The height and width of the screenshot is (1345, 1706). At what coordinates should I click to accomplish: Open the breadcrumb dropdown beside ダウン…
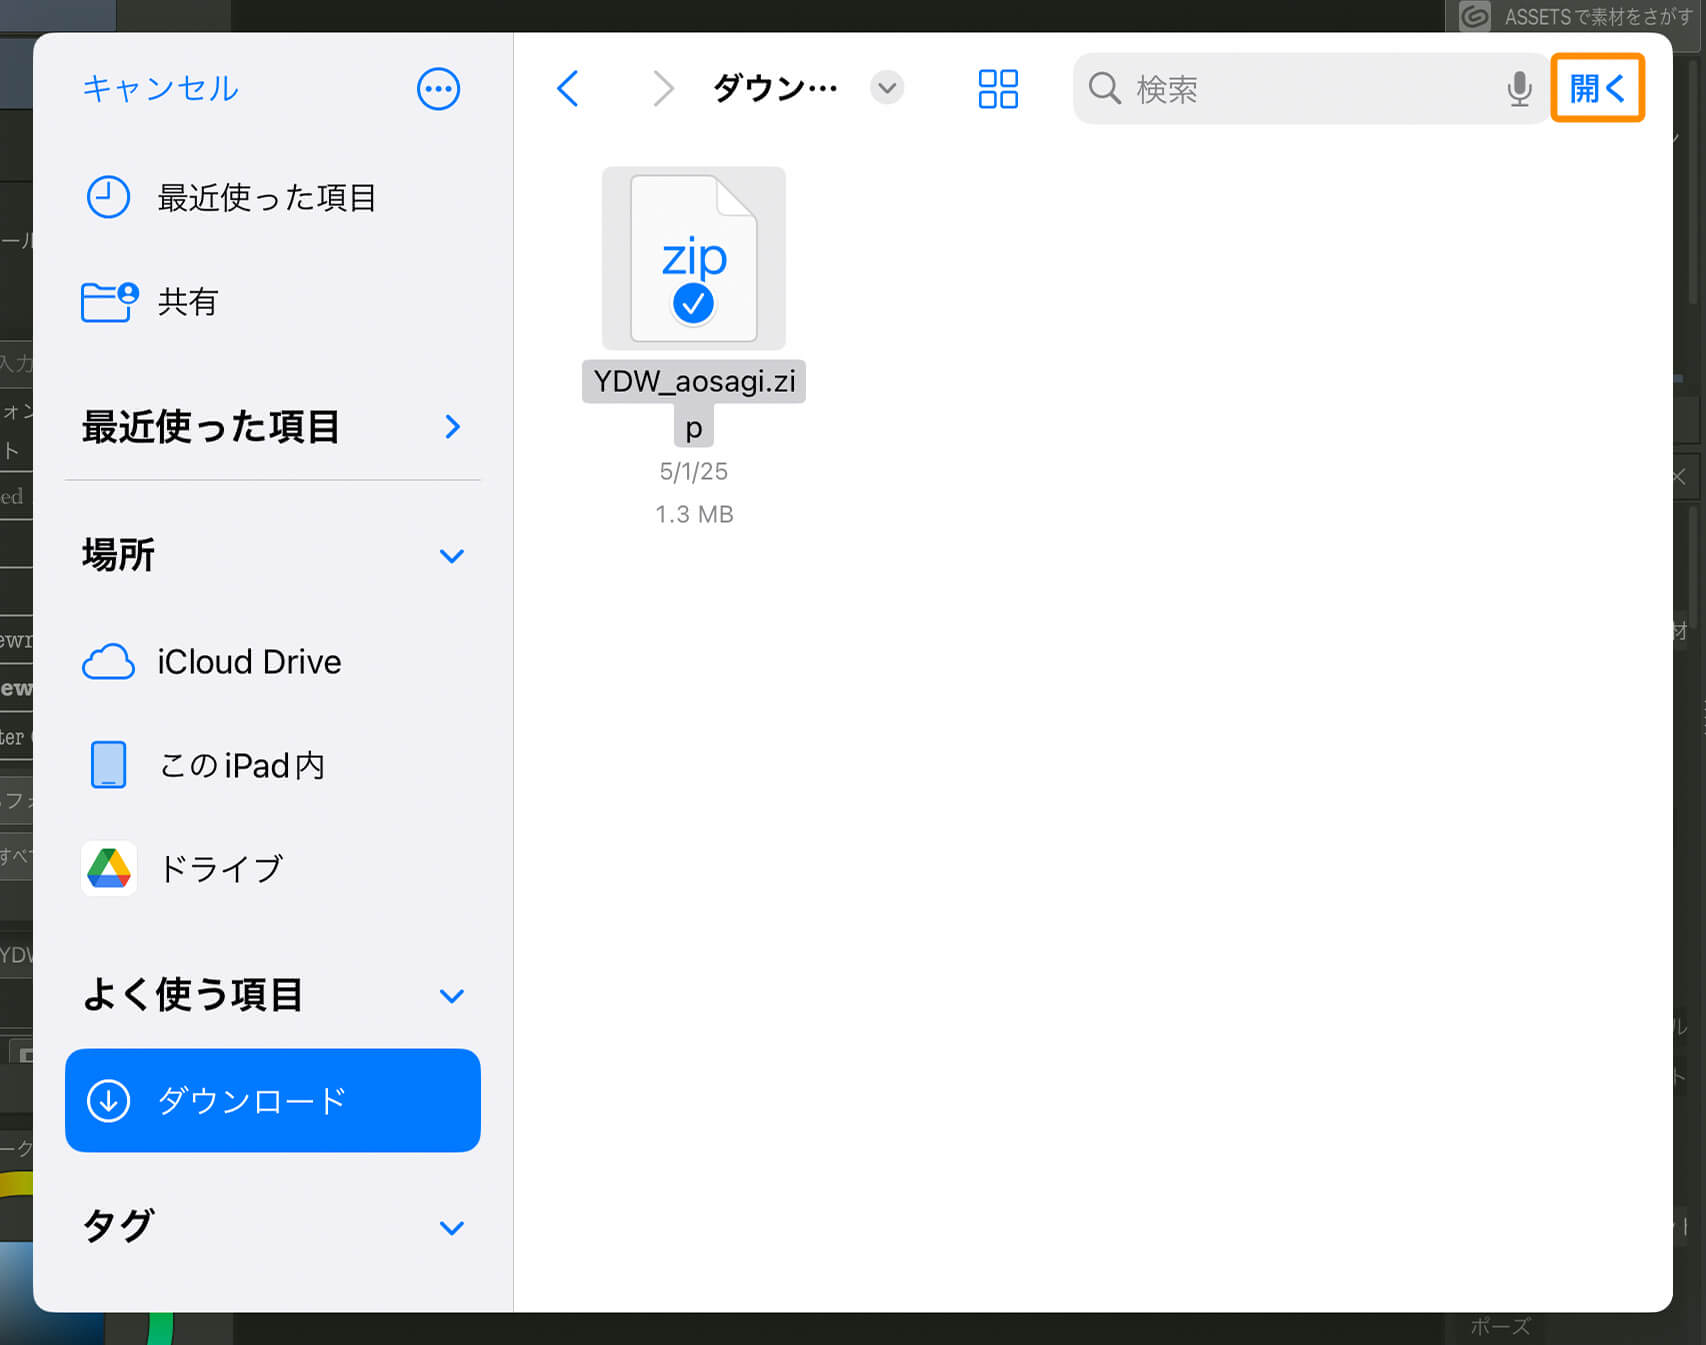click(x=886, y=88)
